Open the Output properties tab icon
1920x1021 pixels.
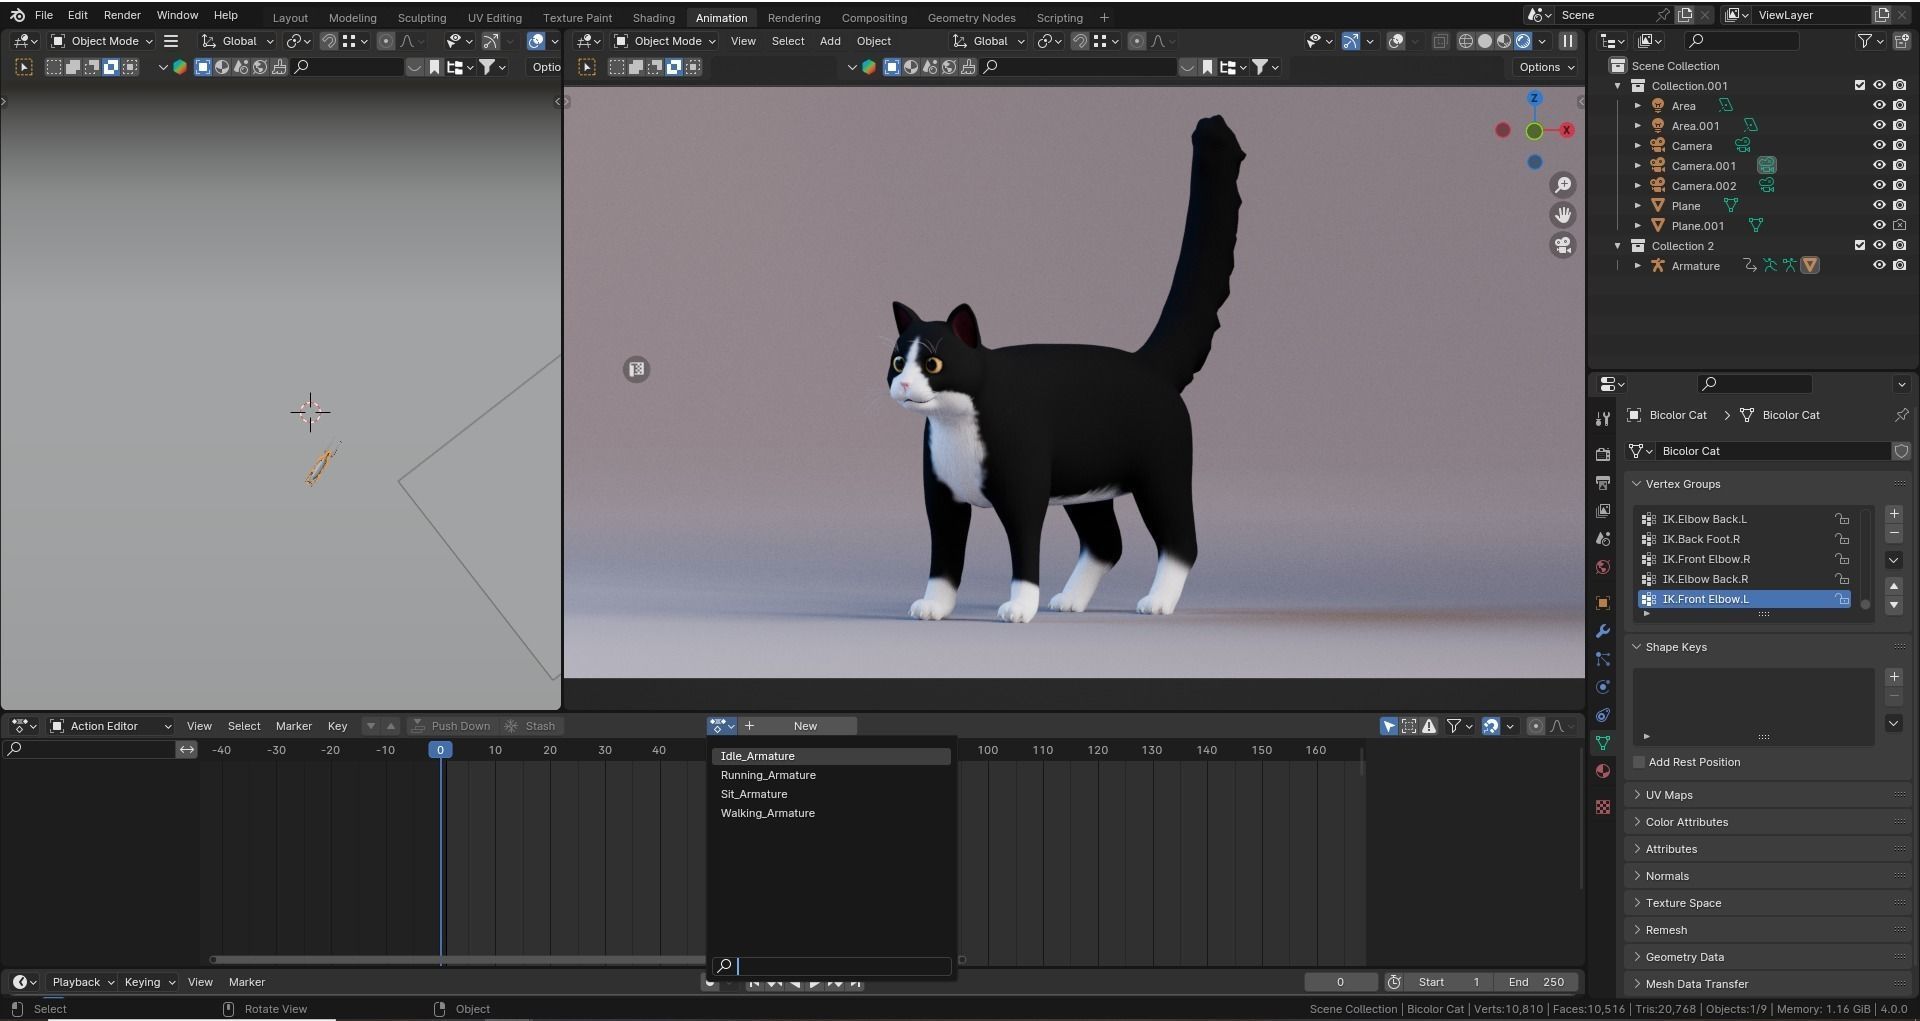tap(1603, 483)
